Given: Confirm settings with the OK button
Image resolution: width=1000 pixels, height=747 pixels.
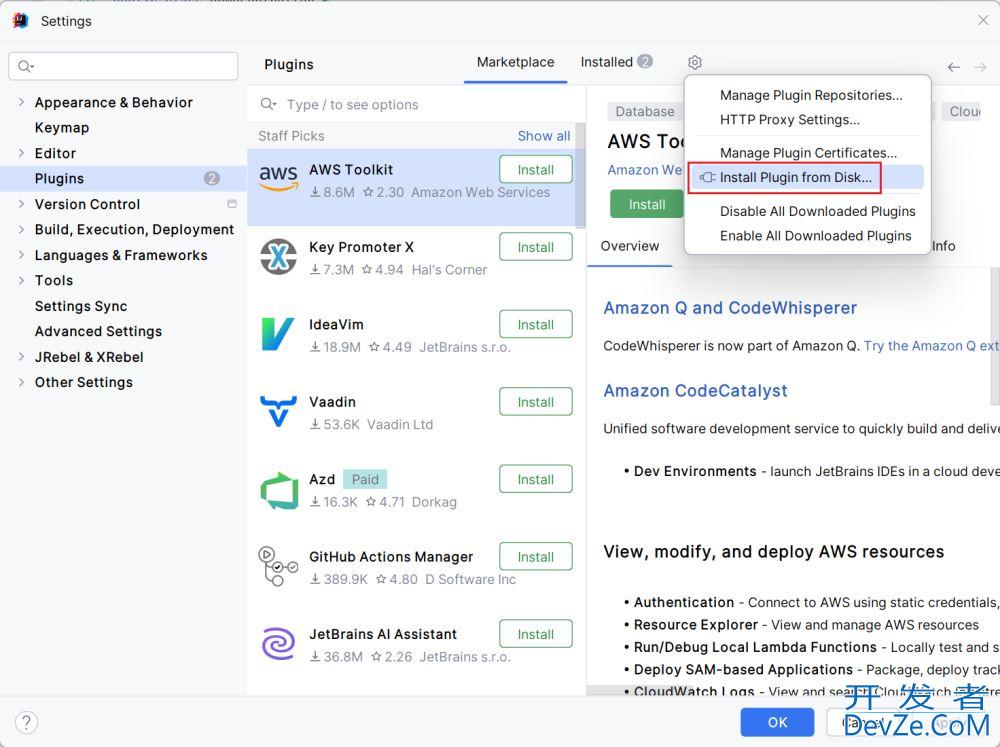Looking at the screenshot, I should 777,722.
